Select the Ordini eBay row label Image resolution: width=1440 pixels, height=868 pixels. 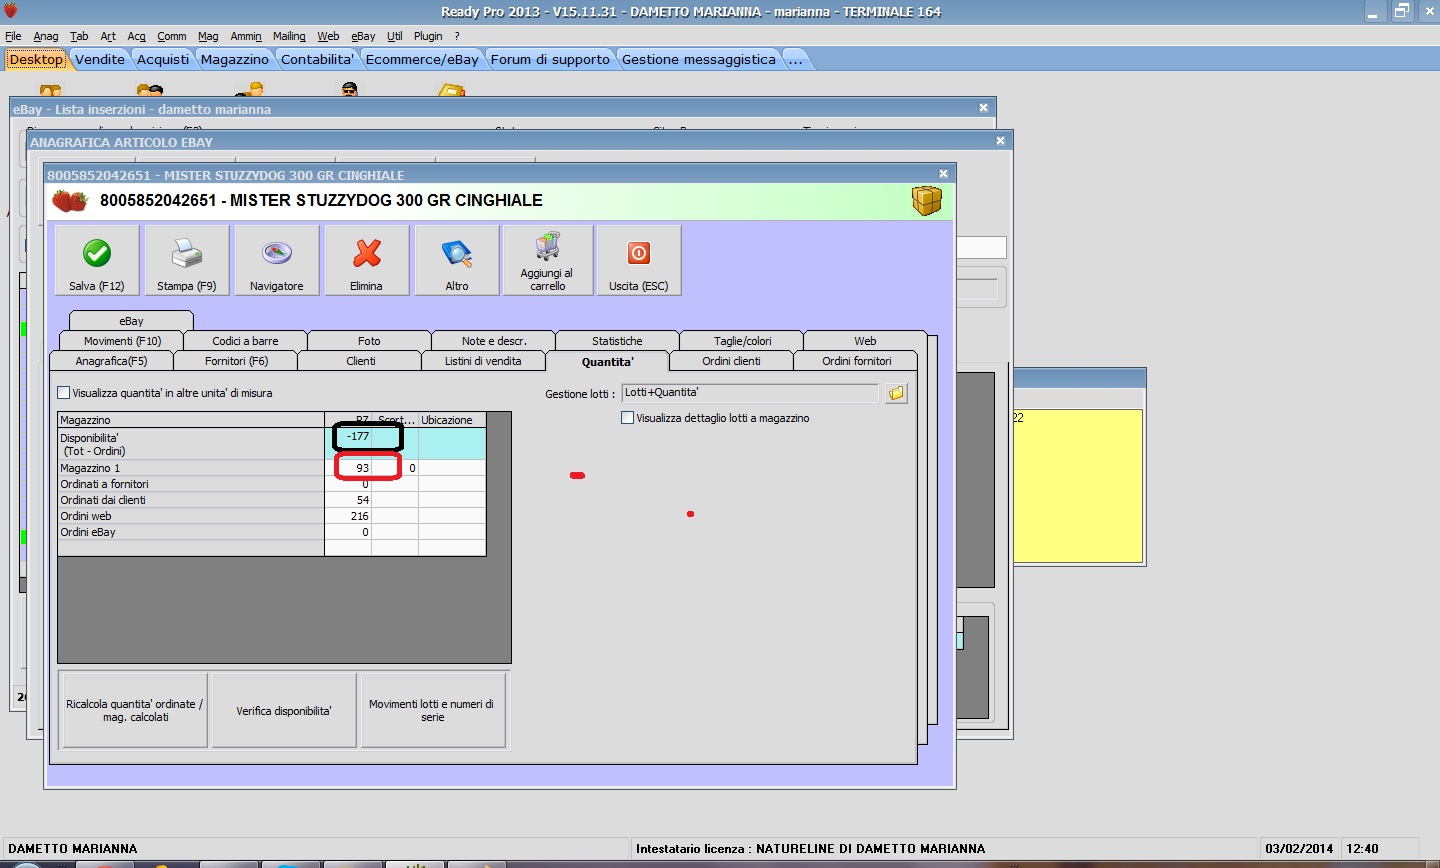point(191,532)
